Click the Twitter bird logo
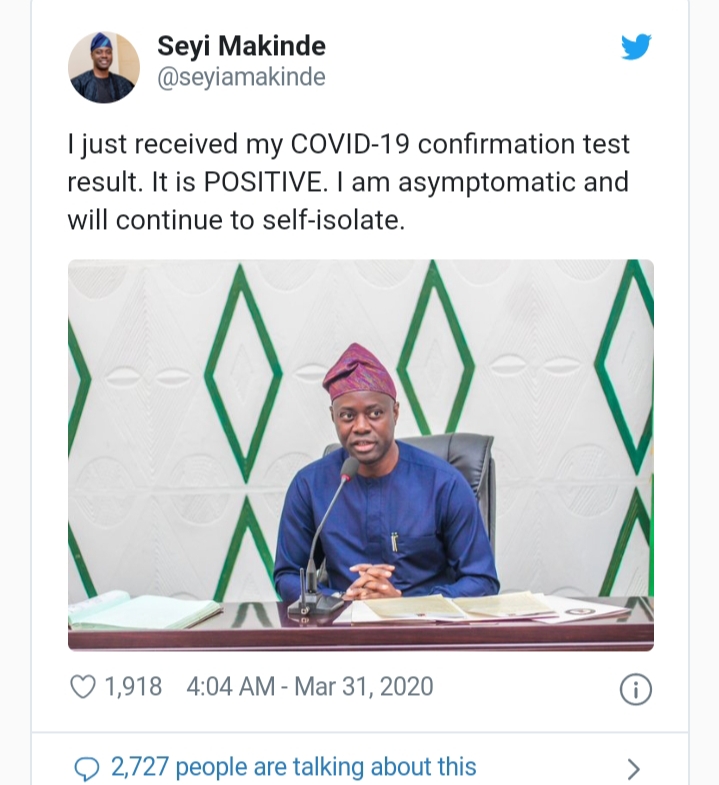The image size is (719, 785). [636, 47]
